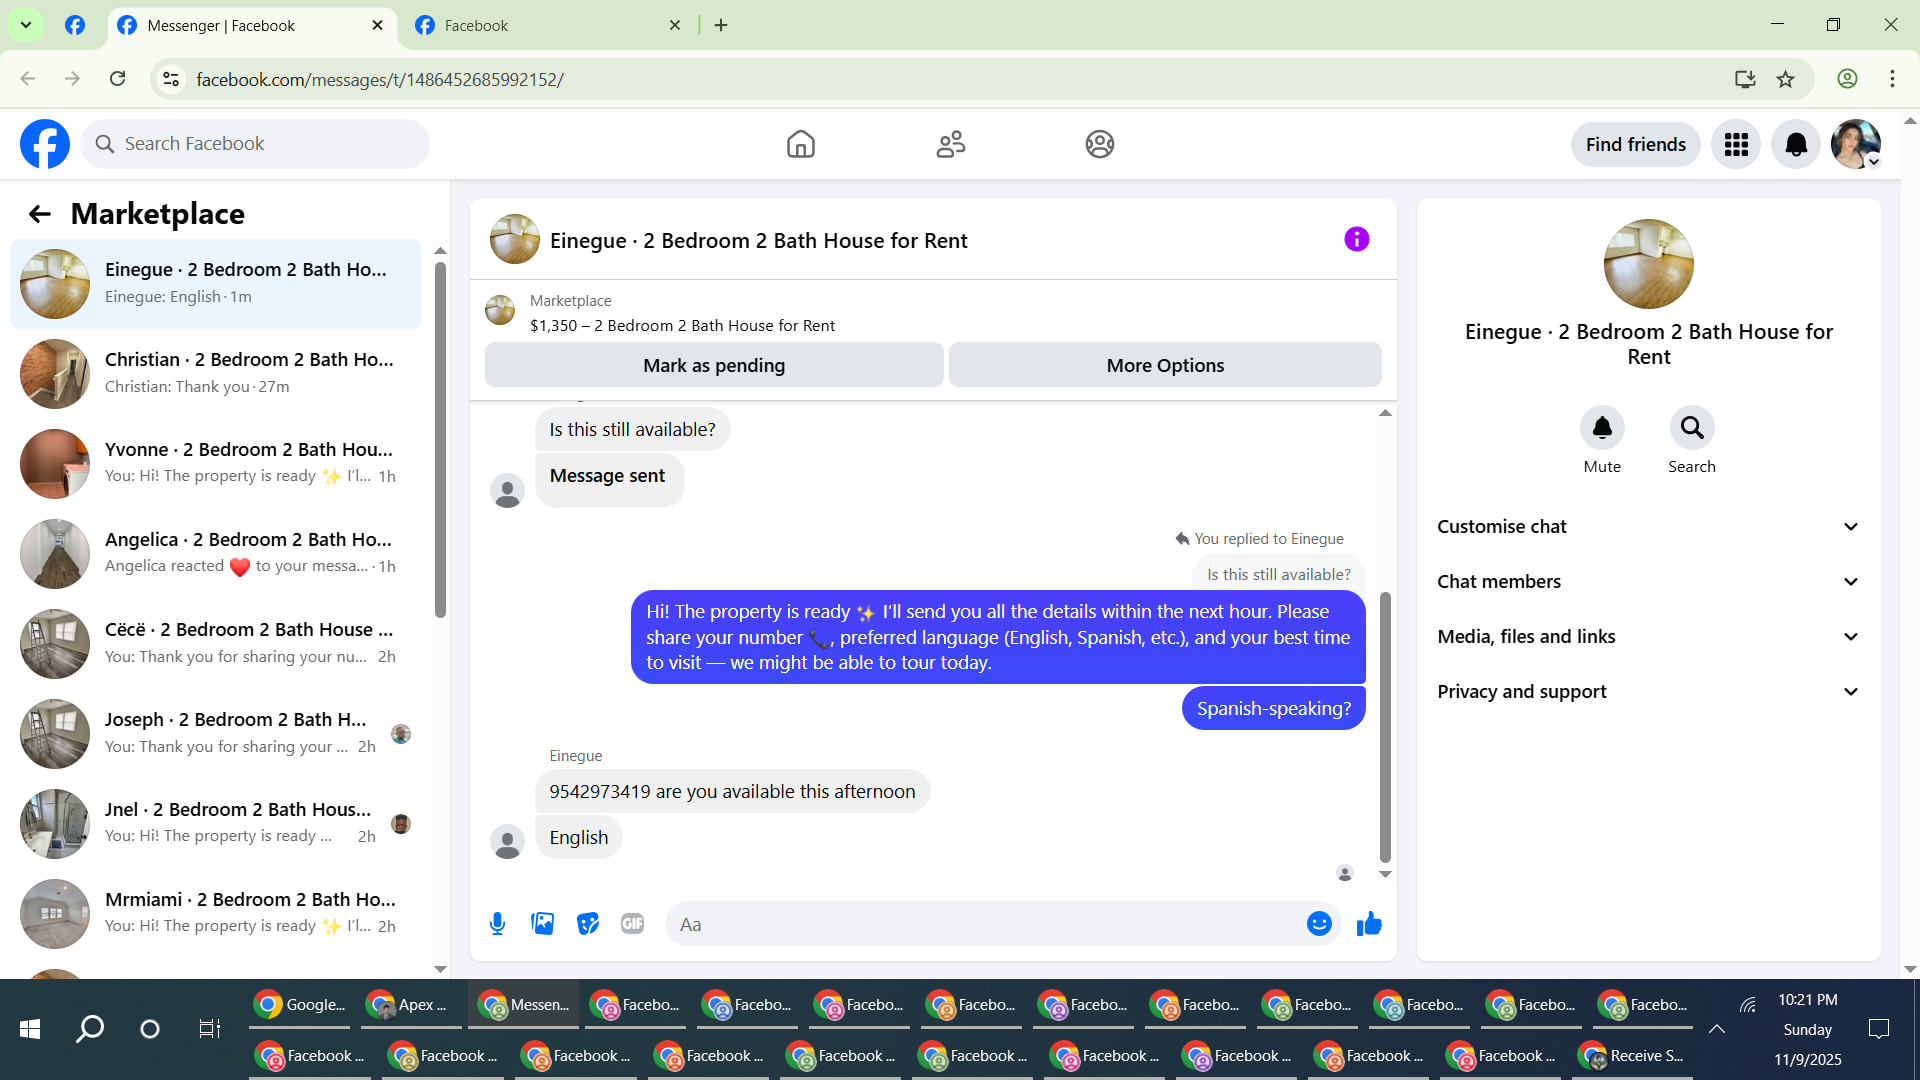
Task: Open the $1,350 Marketplace listing link
Action: click(682, 326)
